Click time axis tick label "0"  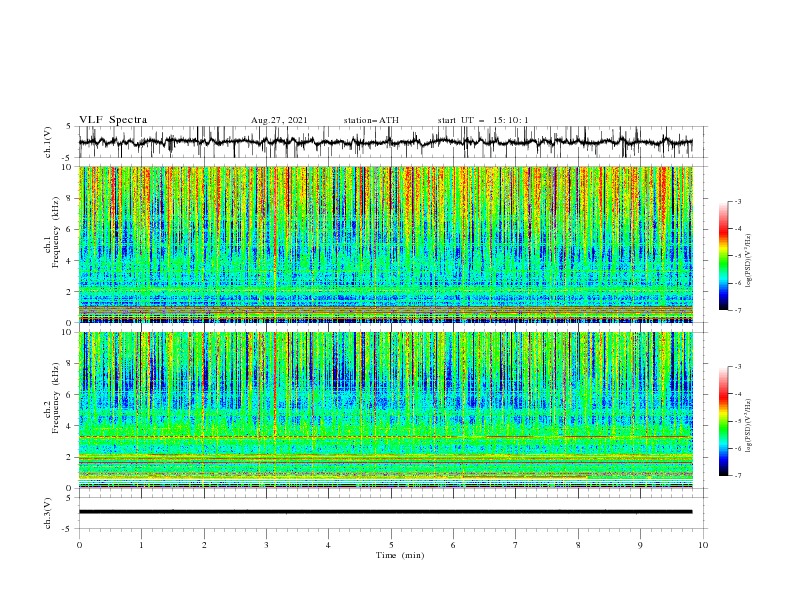[79, 545]
